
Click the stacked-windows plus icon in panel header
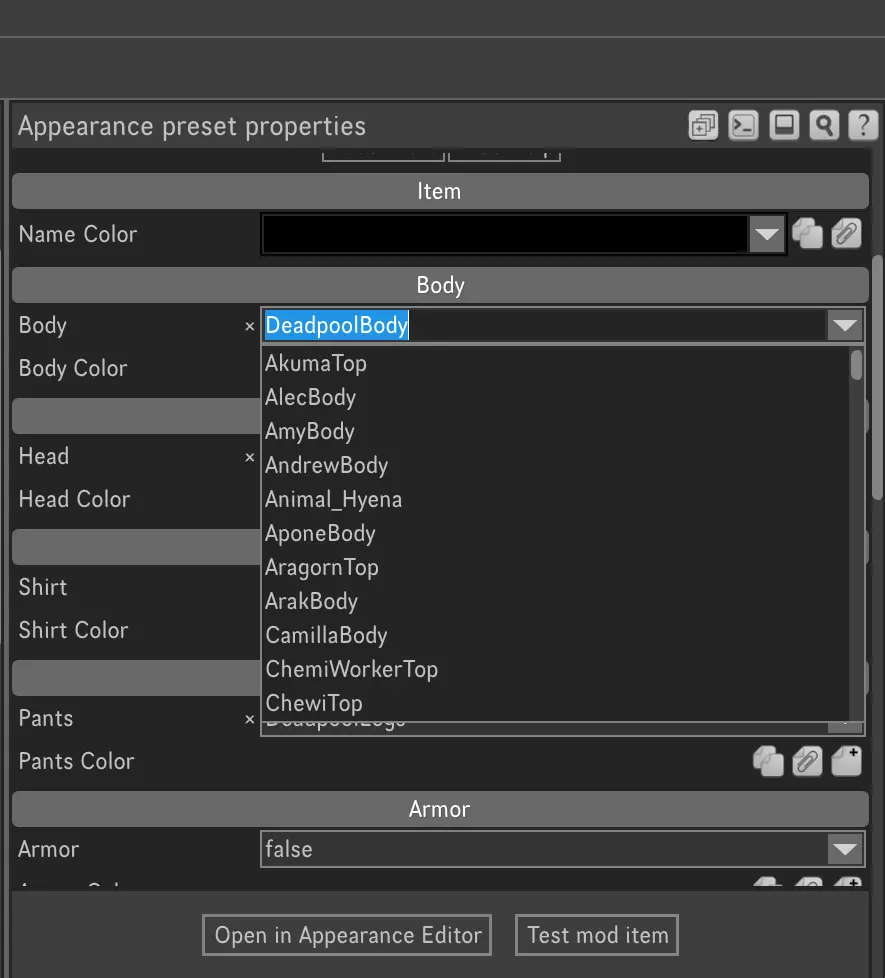(703, 126)
